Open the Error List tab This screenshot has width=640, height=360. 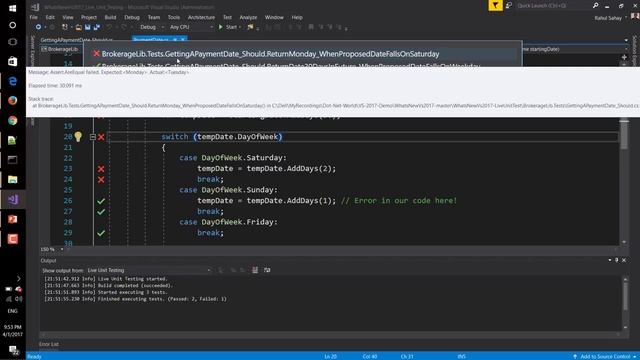pos(49,344)
